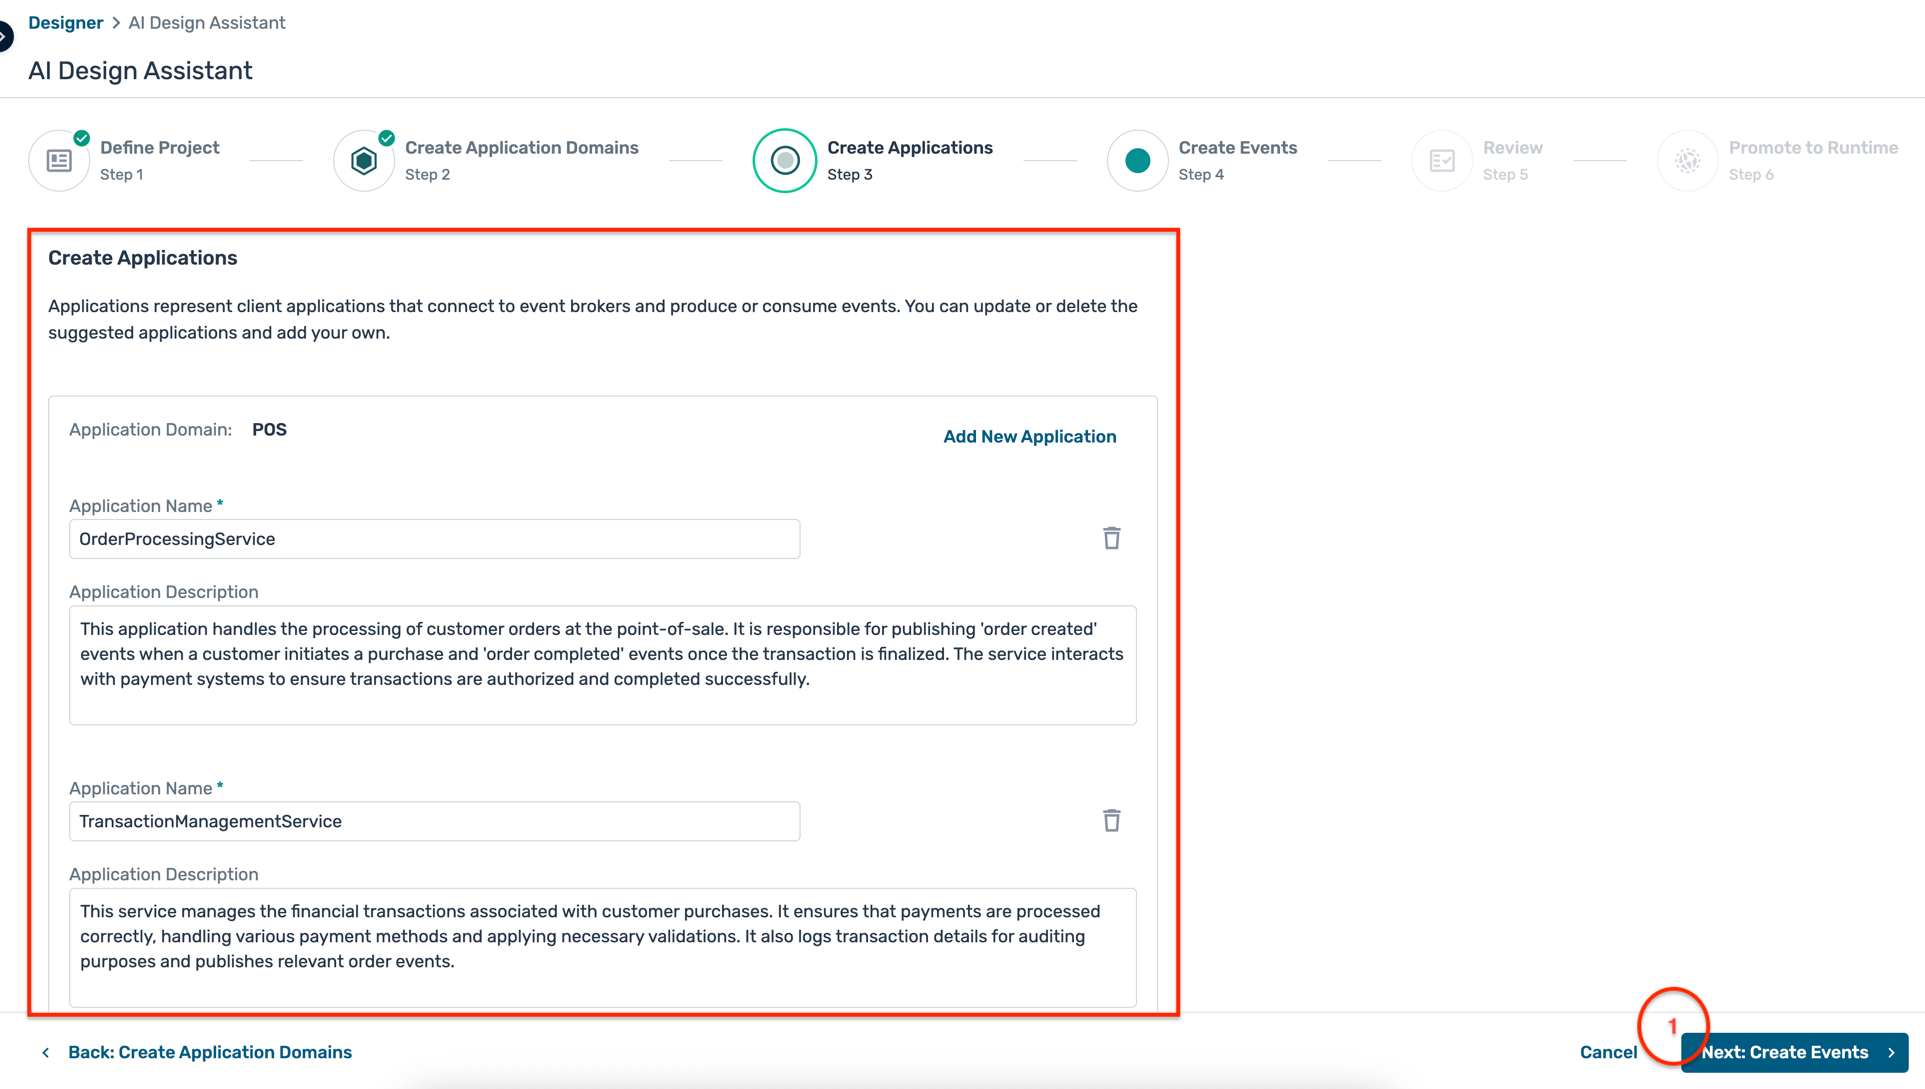The image size is (1925, 1089).
Task: Click the Define Project step icon
Action: coord(60,160)
